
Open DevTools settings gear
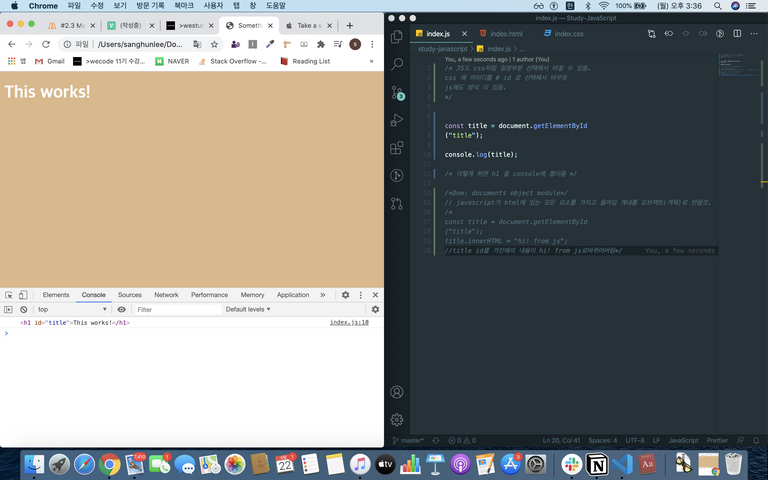345,295
